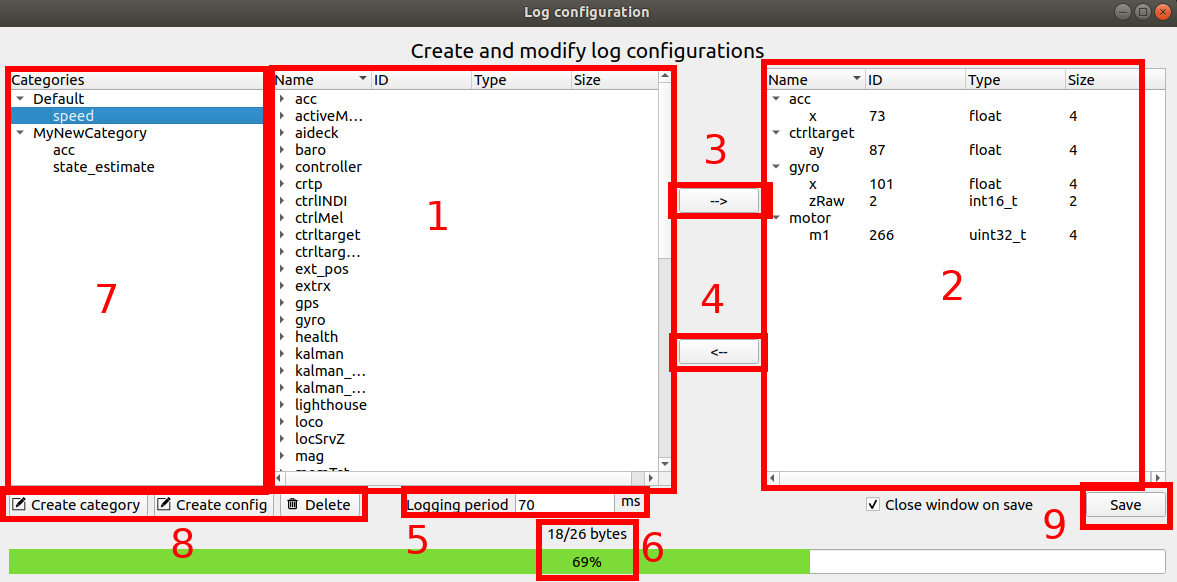Click the sort arrow on right Name header
1177x582 pixels.
point(857,78)
